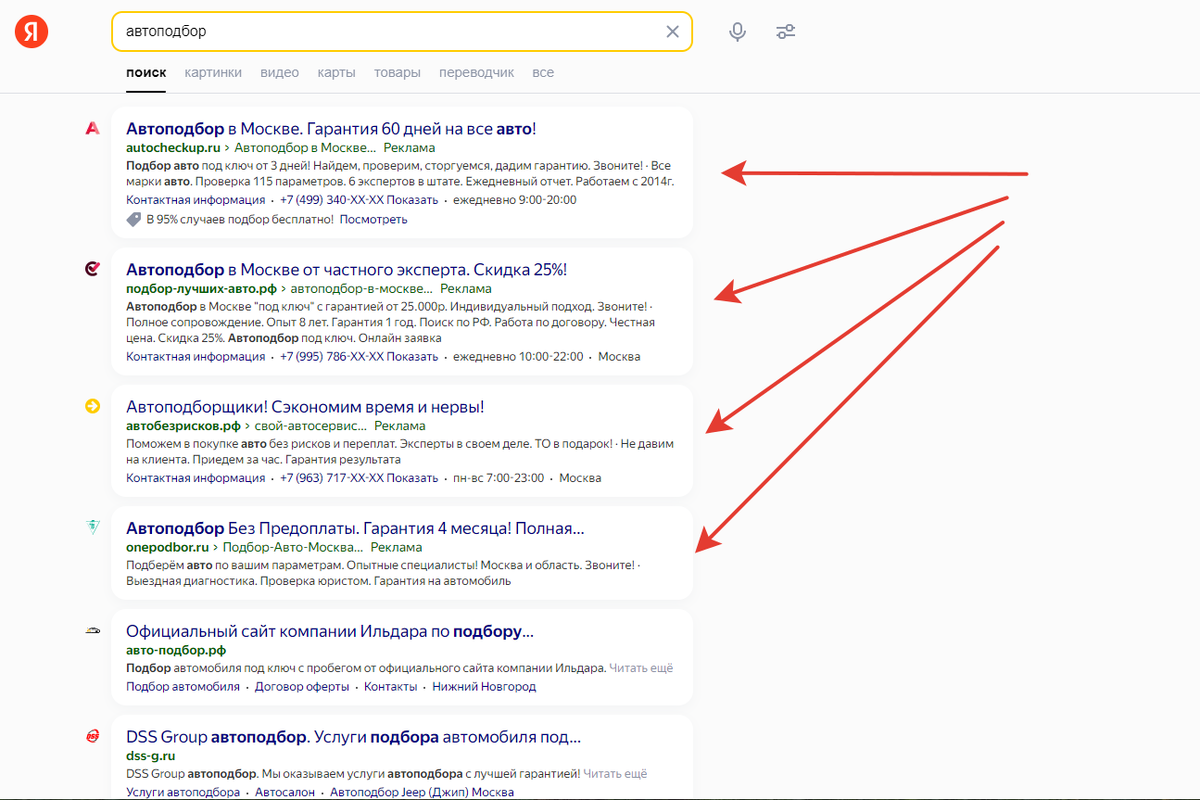This screenshot has height=800, width=1200.
Task: Click the авто-подбор.рф favicon
Action: (92, 631)
